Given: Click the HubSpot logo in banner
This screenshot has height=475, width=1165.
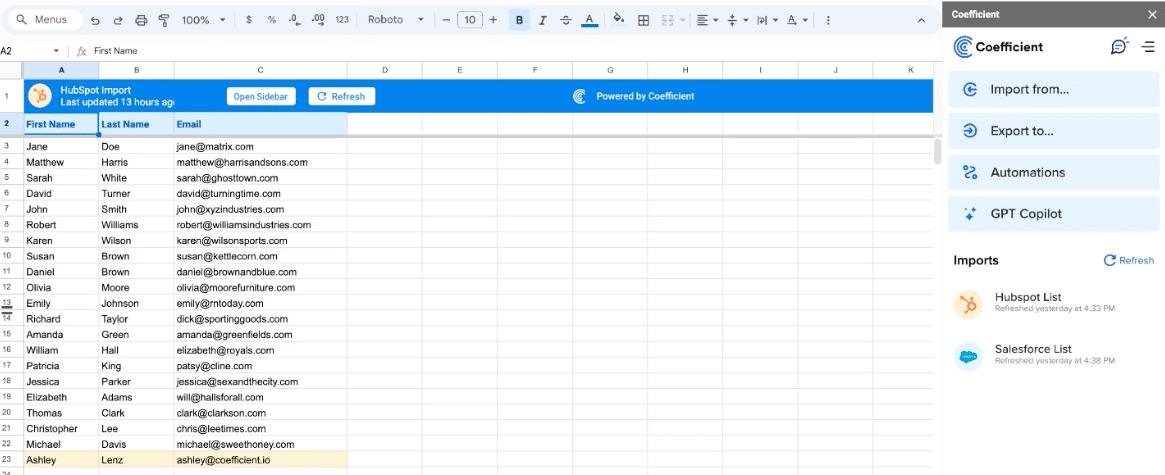Looking at the screenshot, I should [39, 96].
